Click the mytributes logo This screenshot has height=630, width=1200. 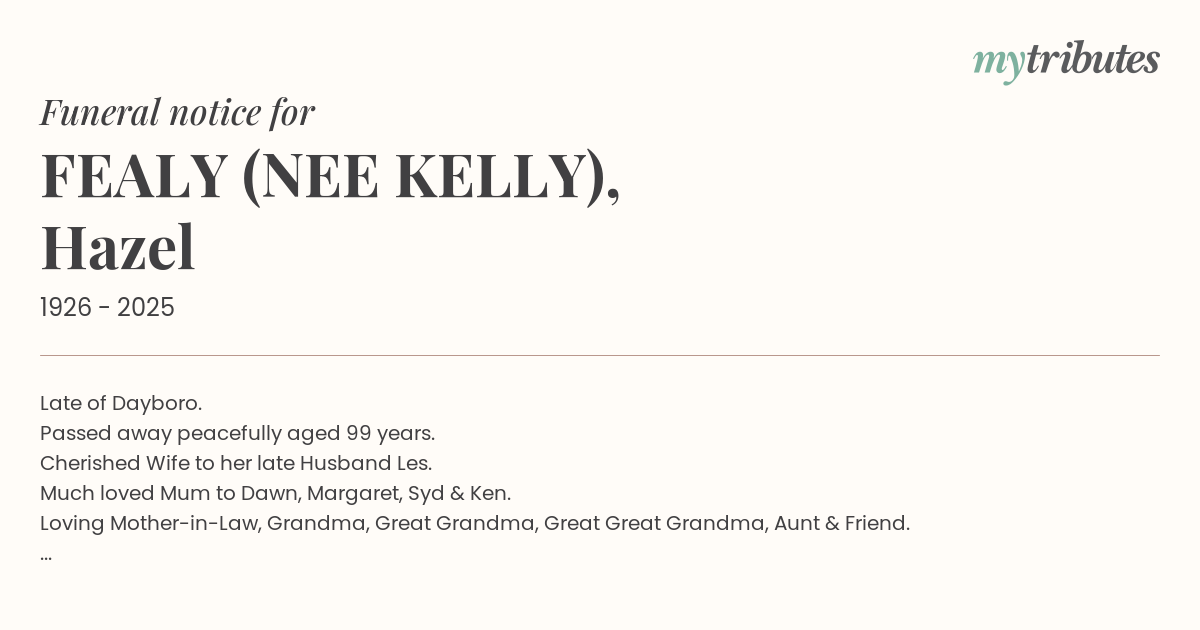1066,60
